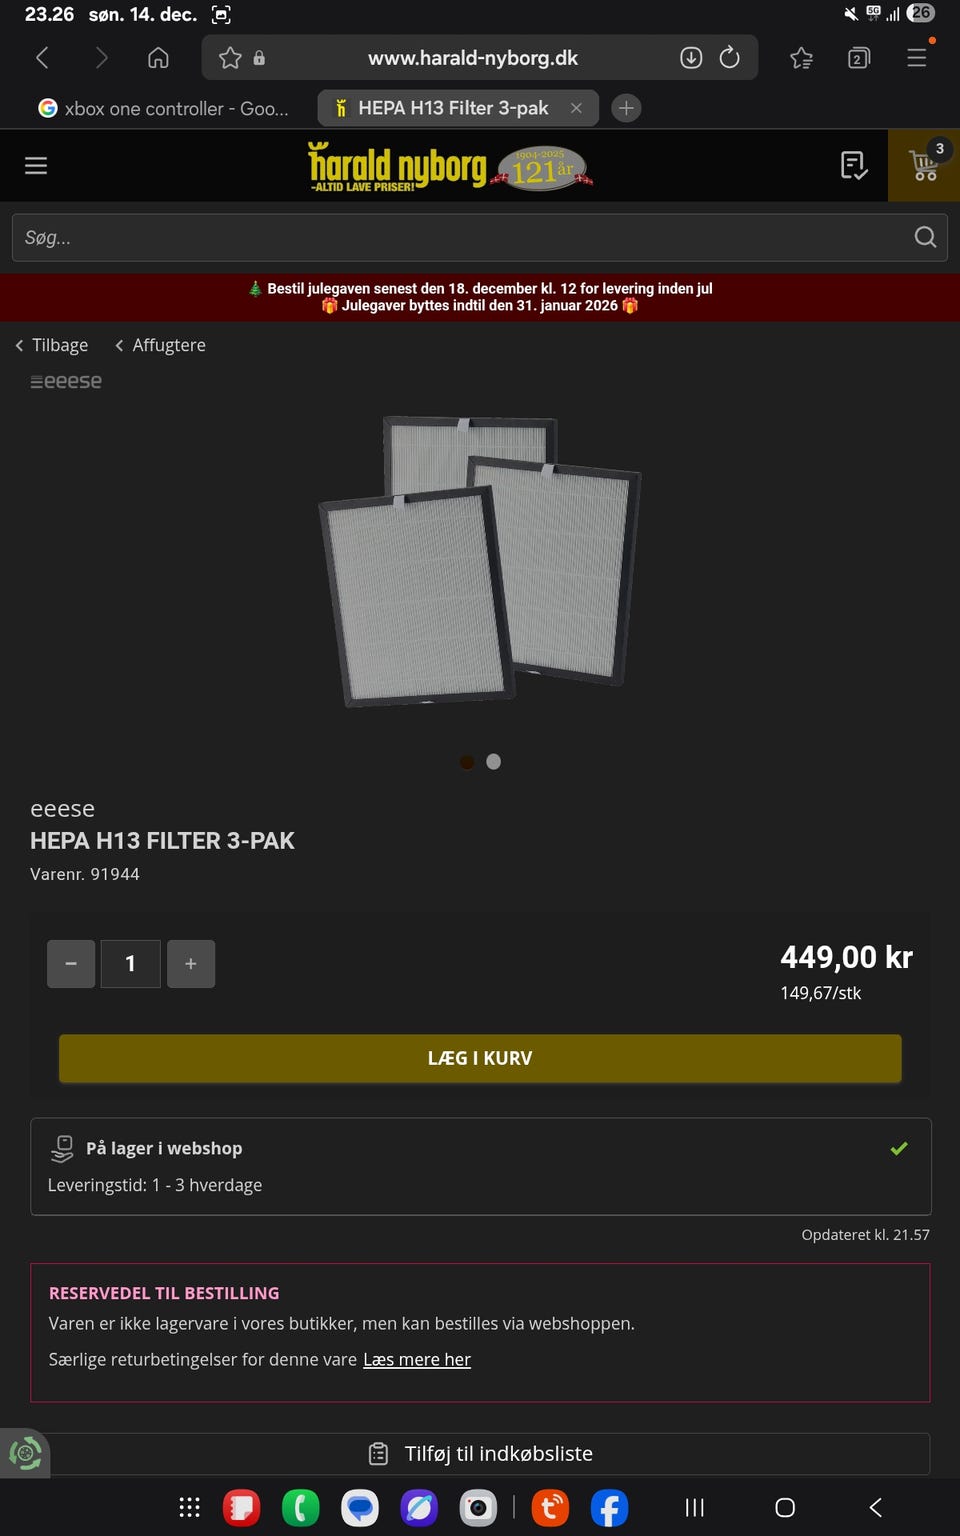Decrease quantity with minus button
960x1536 pixels.
pos(71,964)
